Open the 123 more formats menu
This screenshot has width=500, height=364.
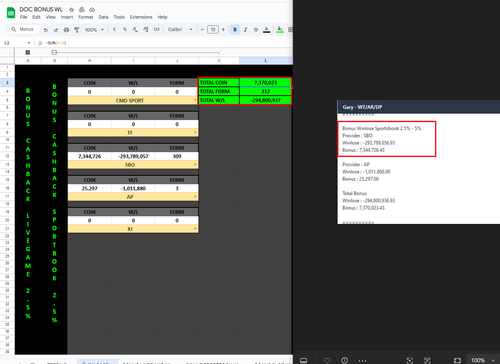pyautogui.click(x=156, y=29)
